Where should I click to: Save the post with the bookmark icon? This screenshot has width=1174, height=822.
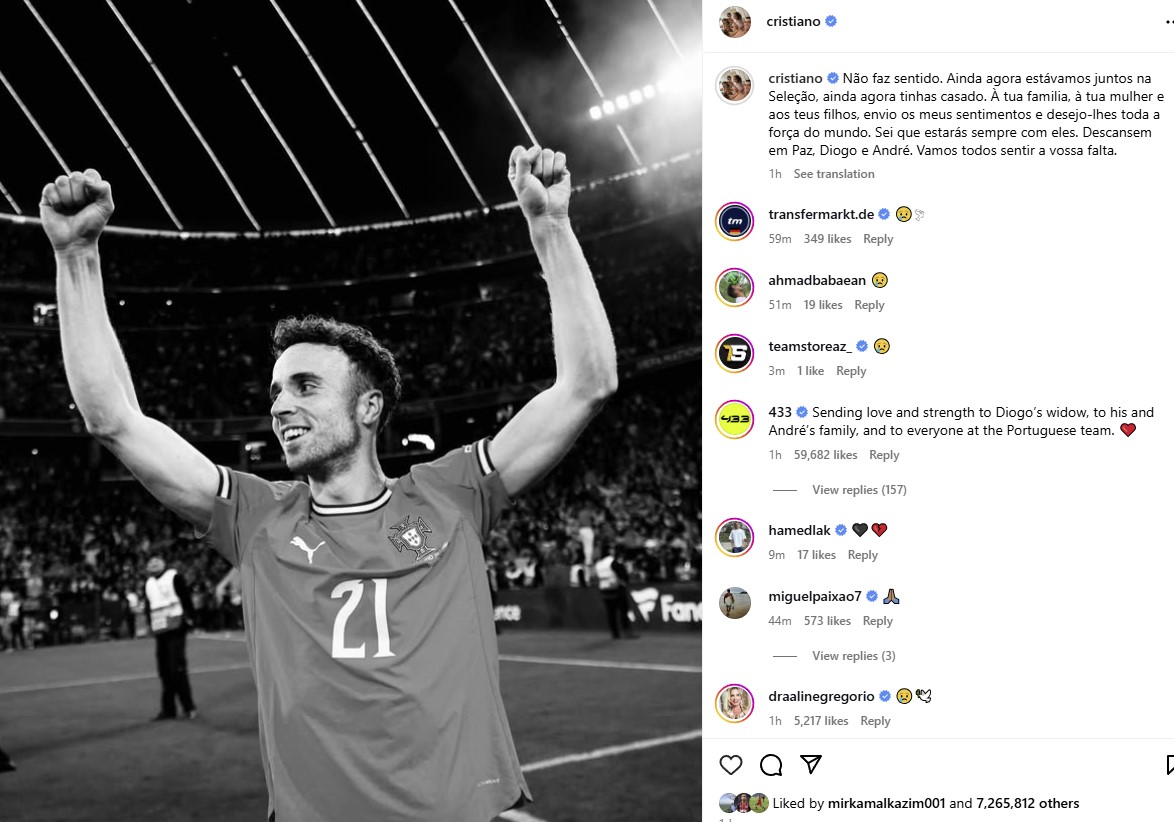click(1170, 765)
